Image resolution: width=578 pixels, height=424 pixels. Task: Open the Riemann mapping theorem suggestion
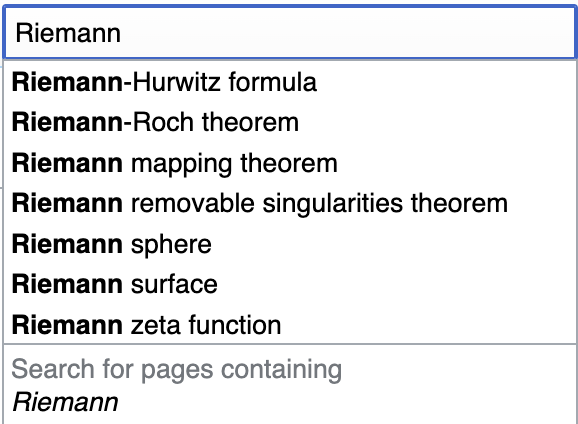pos(290,163)
